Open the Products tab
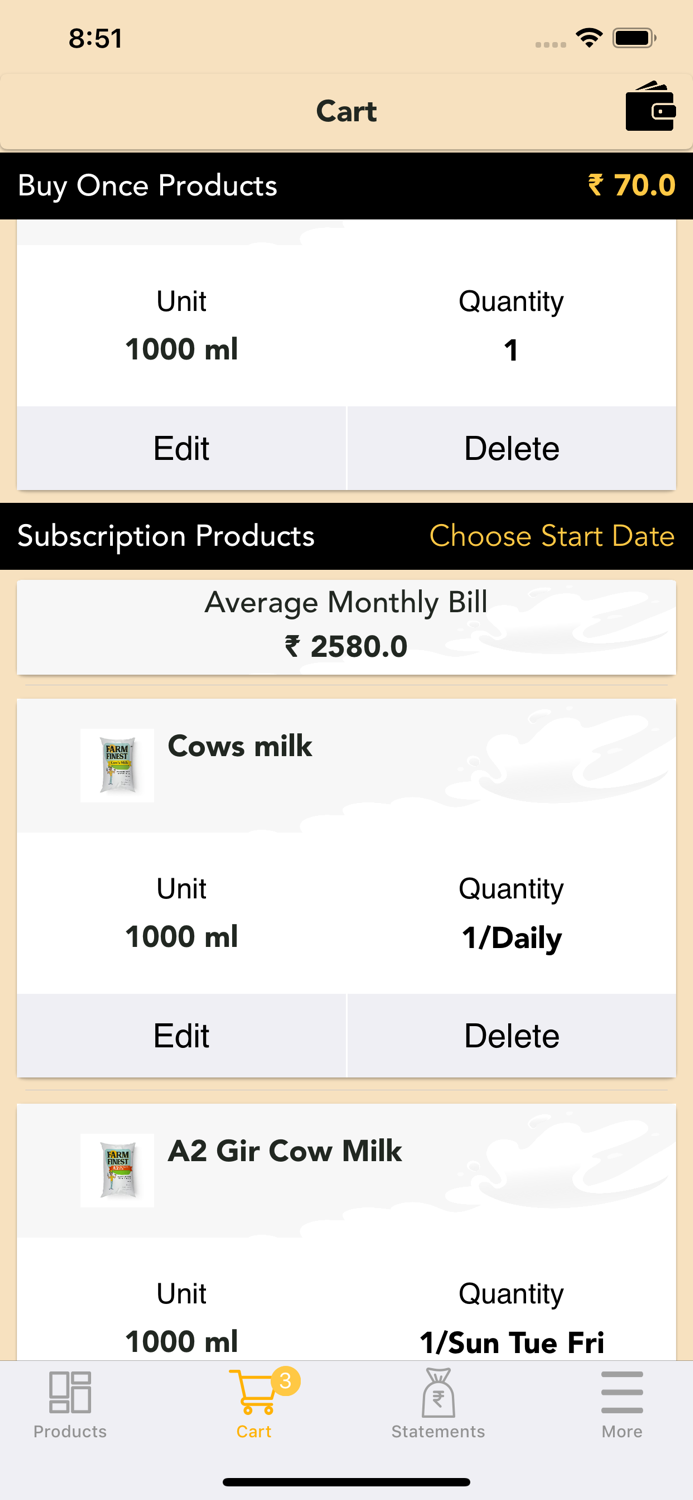 coord(70,1403)
